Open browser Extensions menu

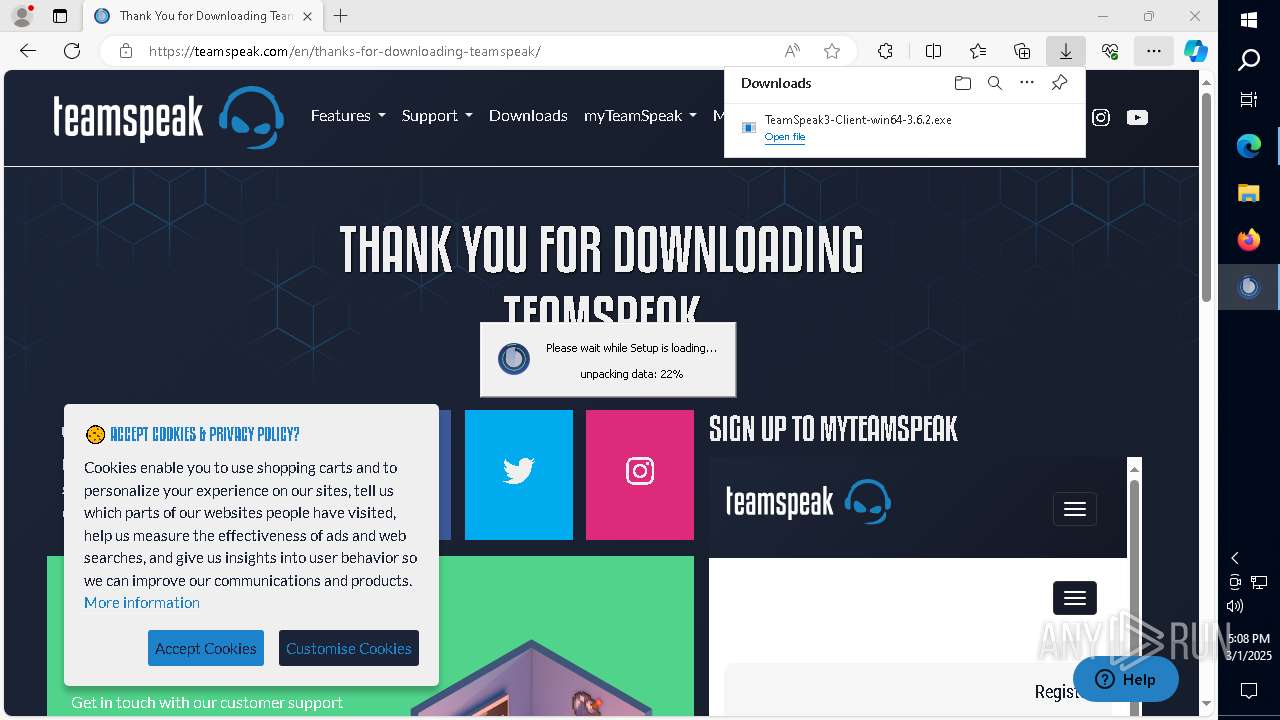click(885, 51)
